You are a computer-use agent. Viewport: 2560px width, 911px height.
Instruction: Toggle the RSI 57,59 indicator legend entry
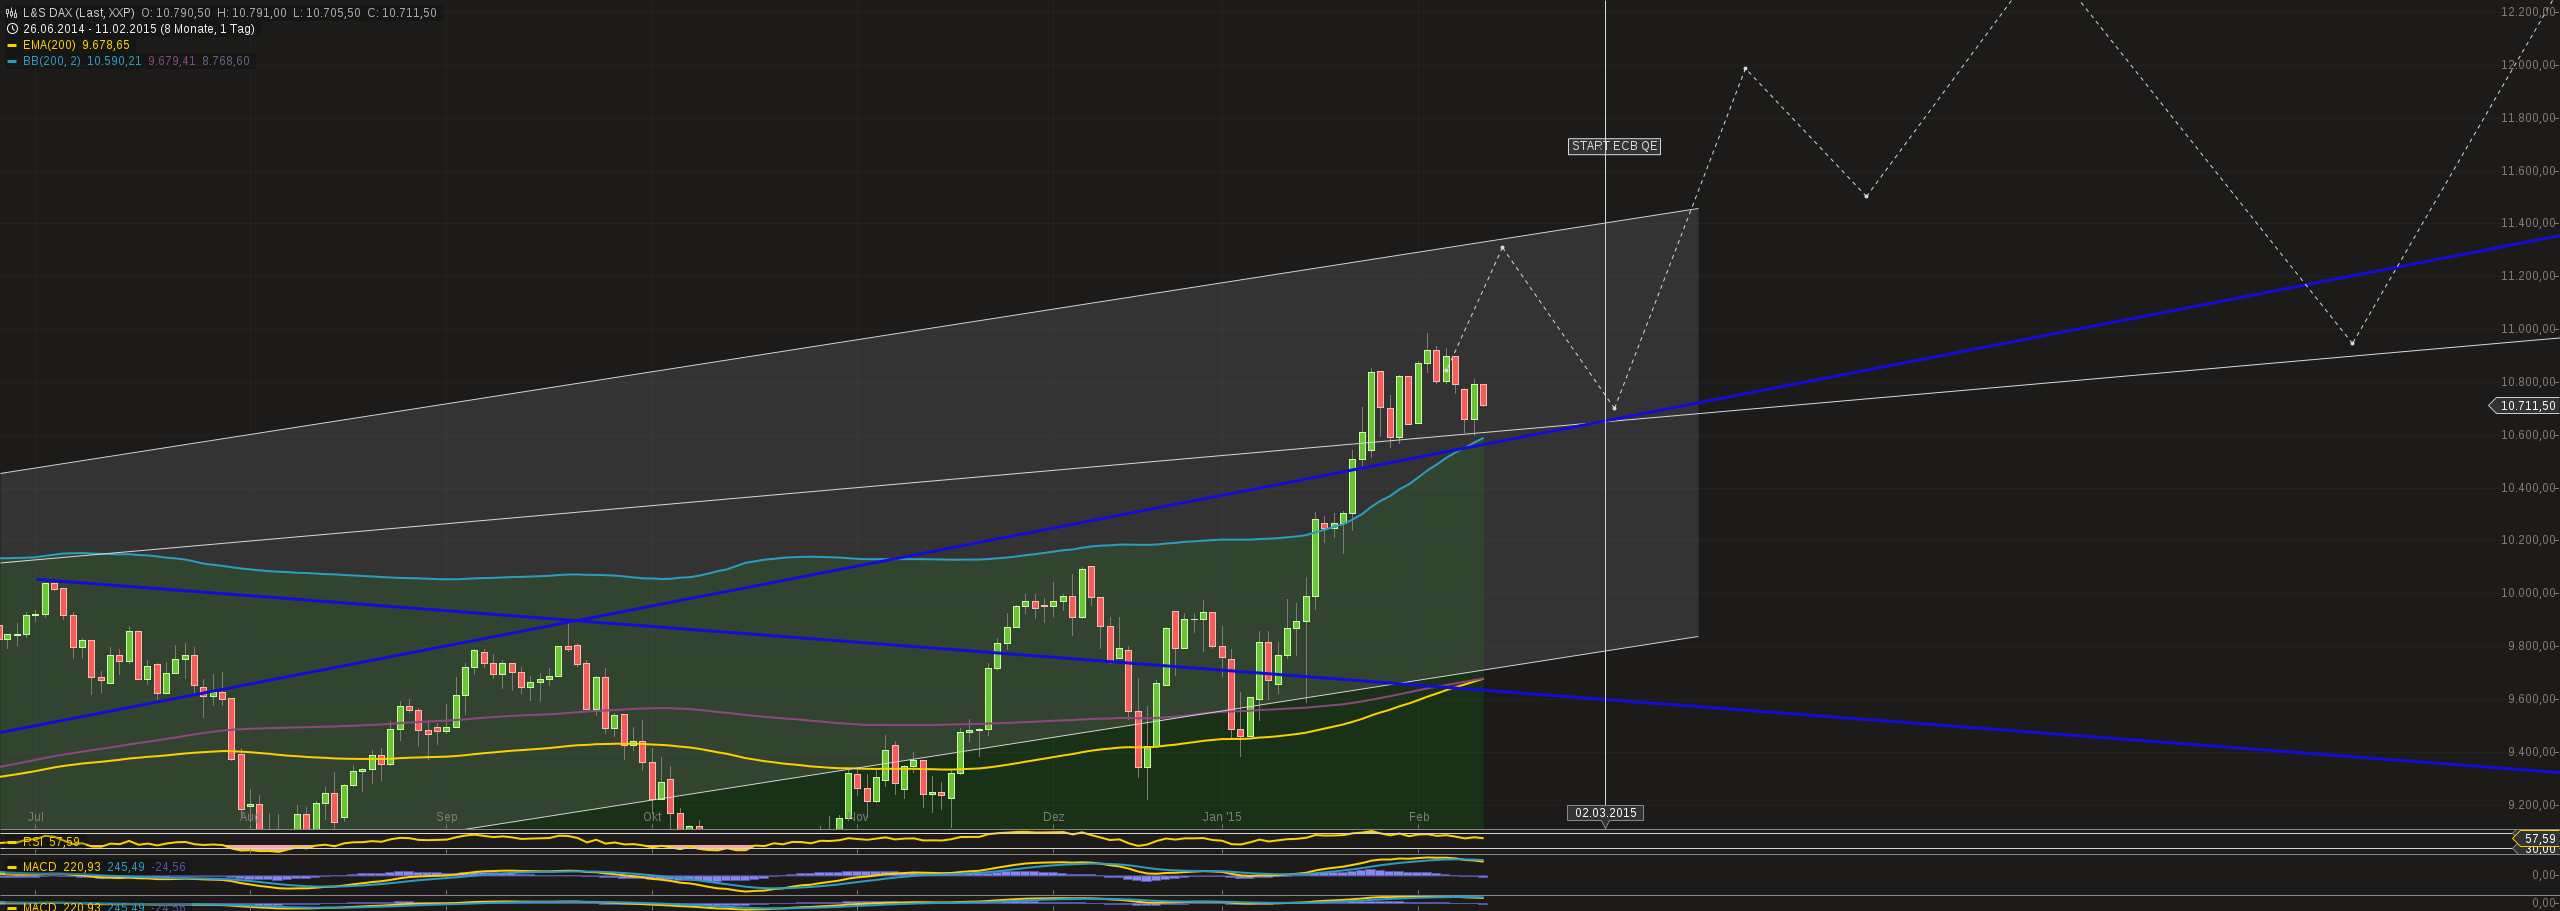(x=48, y=842)
